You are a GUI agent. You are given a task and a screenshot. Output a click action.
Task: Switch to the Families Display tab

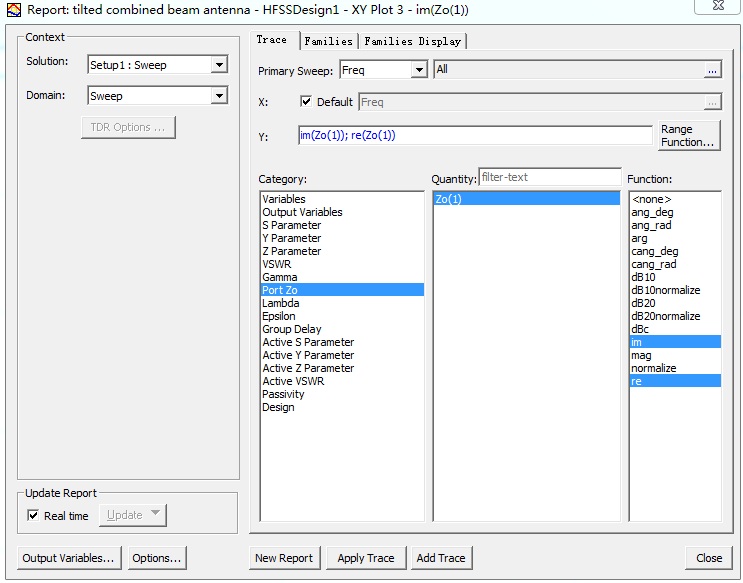(x=412, y=41)
